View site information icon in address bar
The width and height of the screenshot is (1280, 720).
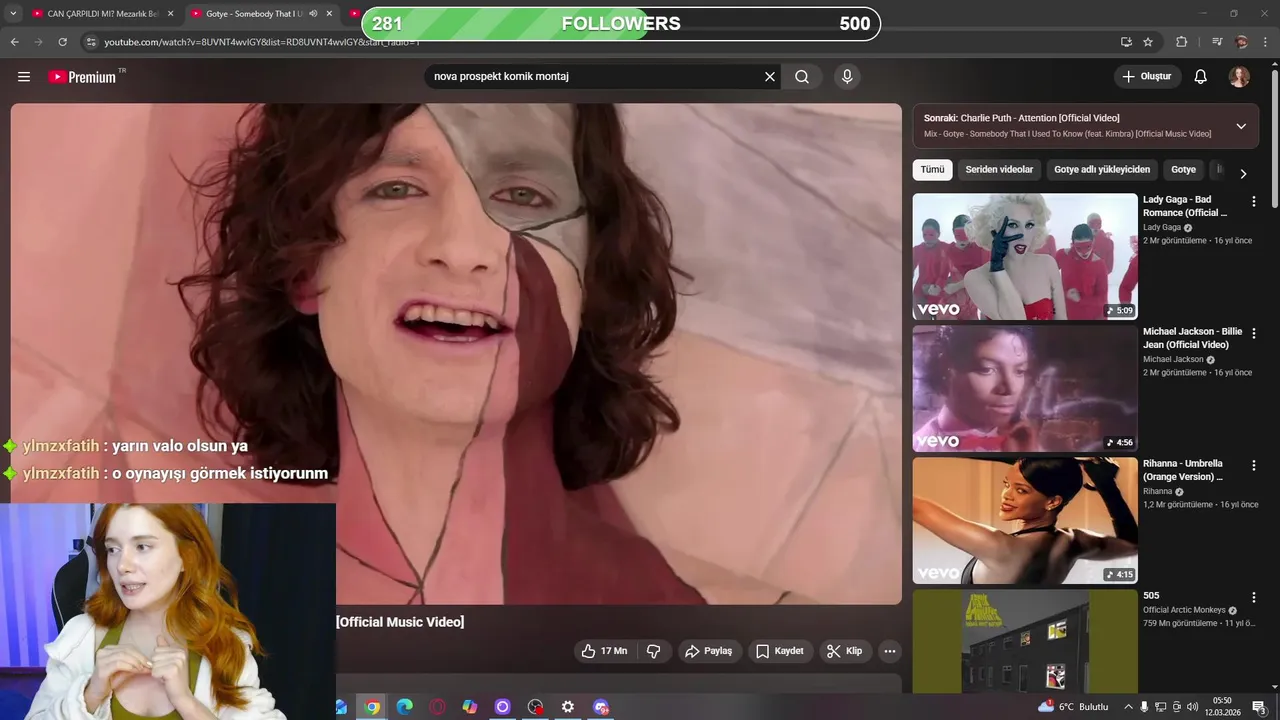91,42
